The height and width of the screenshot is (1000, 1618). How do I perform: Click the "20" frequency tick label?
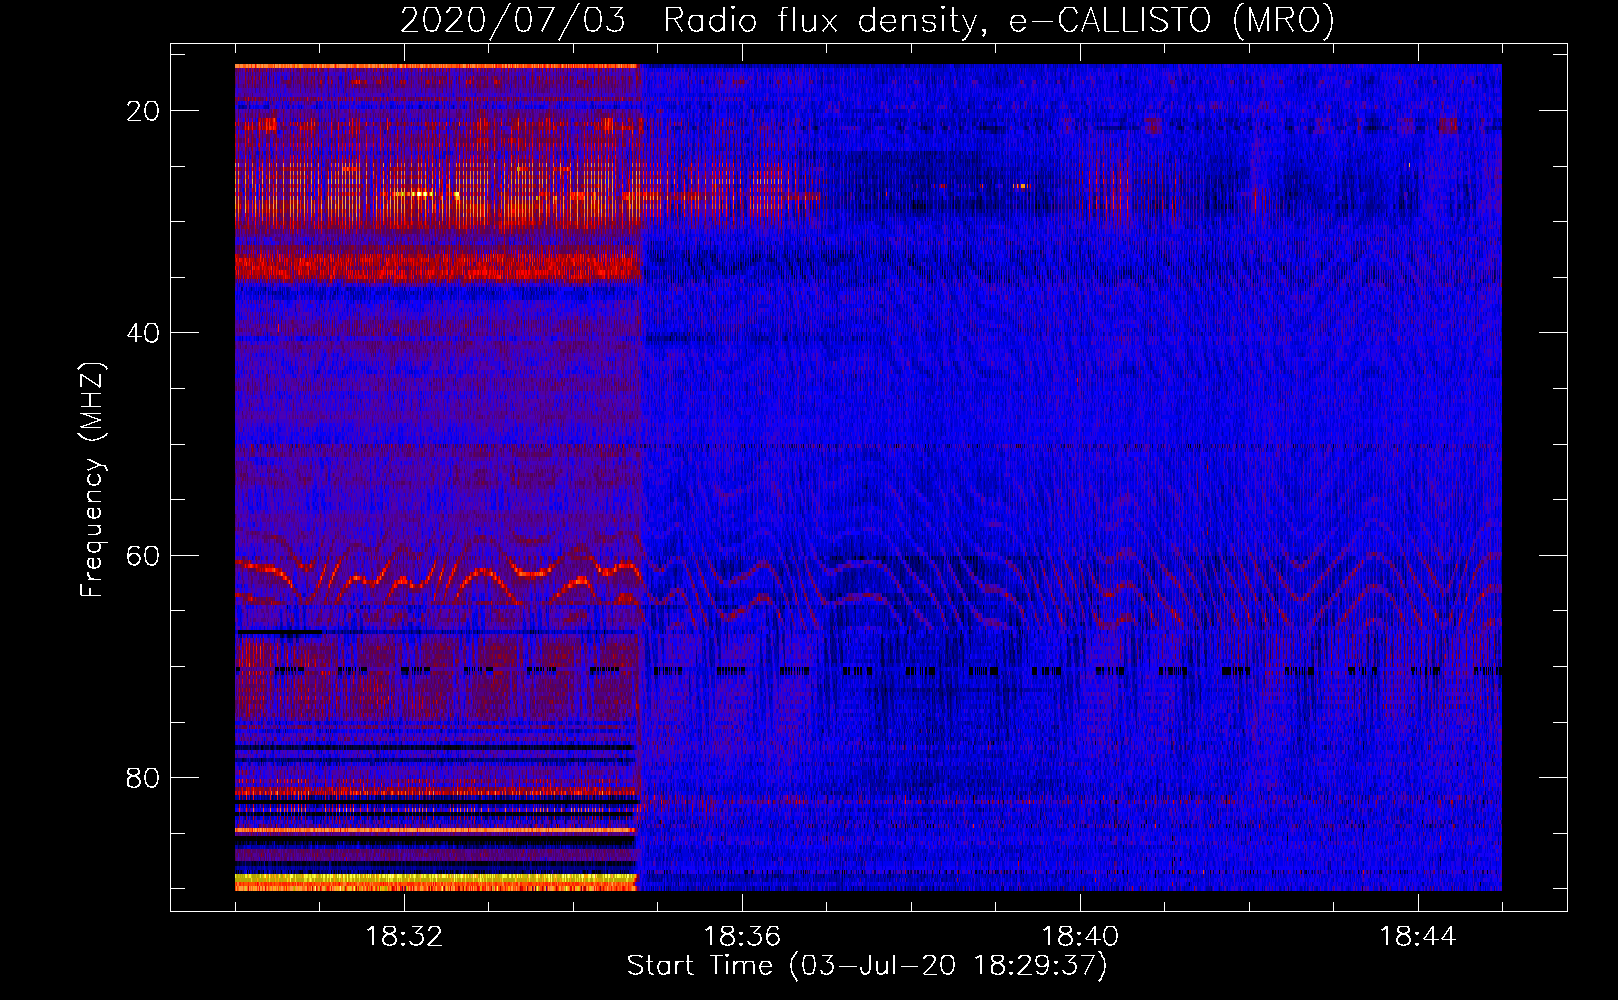coord(144,111)
